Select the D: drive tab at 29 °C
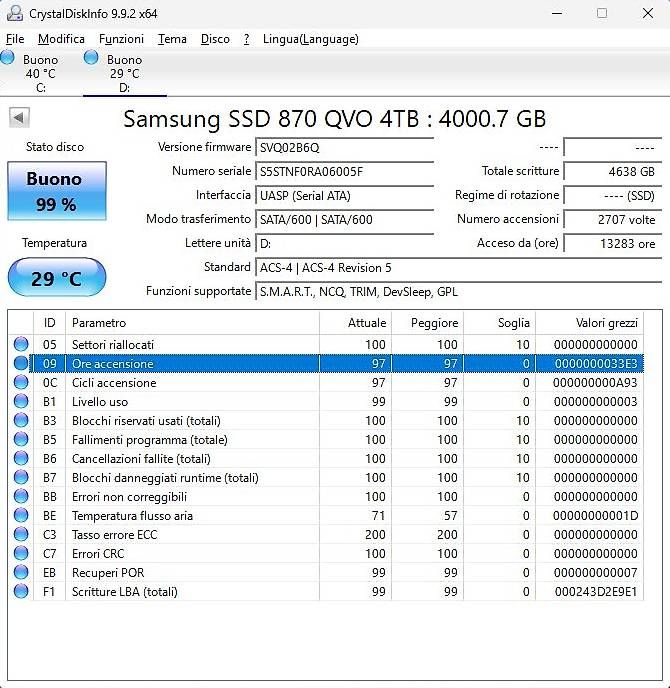The height and width of the screenshot is (688, 670). 125,73
